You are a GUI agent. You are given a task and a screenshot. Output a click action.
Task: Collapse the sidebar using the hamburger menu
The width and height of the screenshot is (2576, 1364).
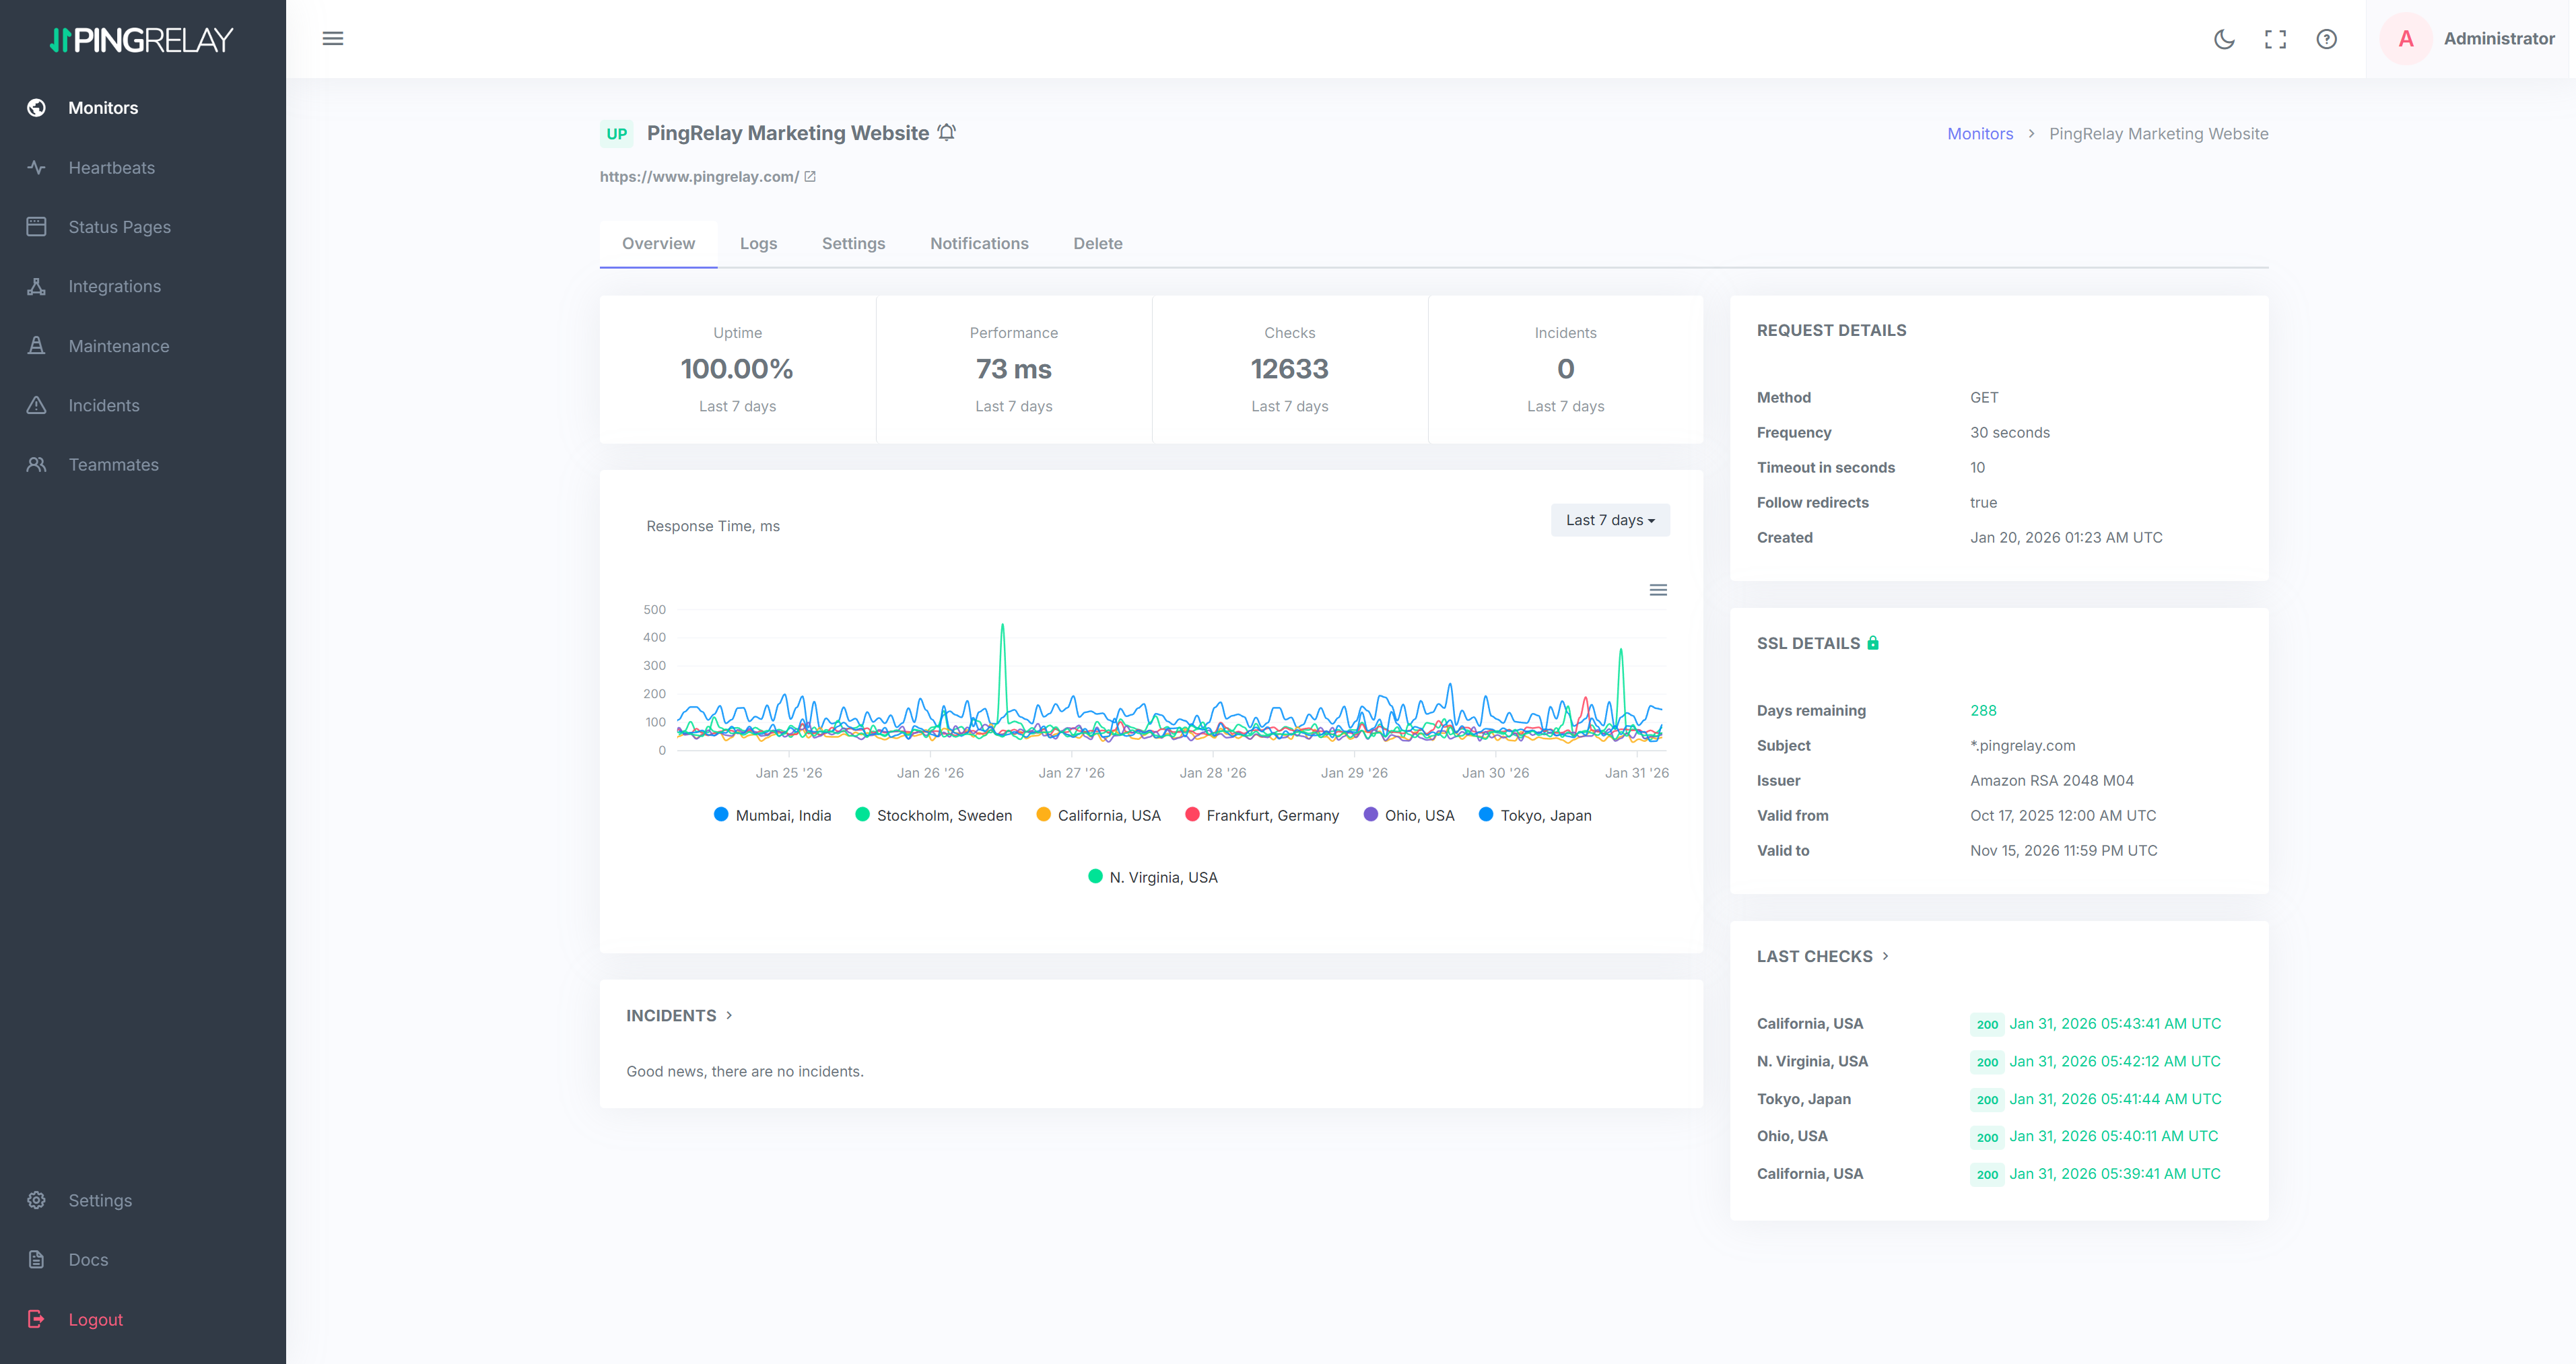tap(333, 38)
